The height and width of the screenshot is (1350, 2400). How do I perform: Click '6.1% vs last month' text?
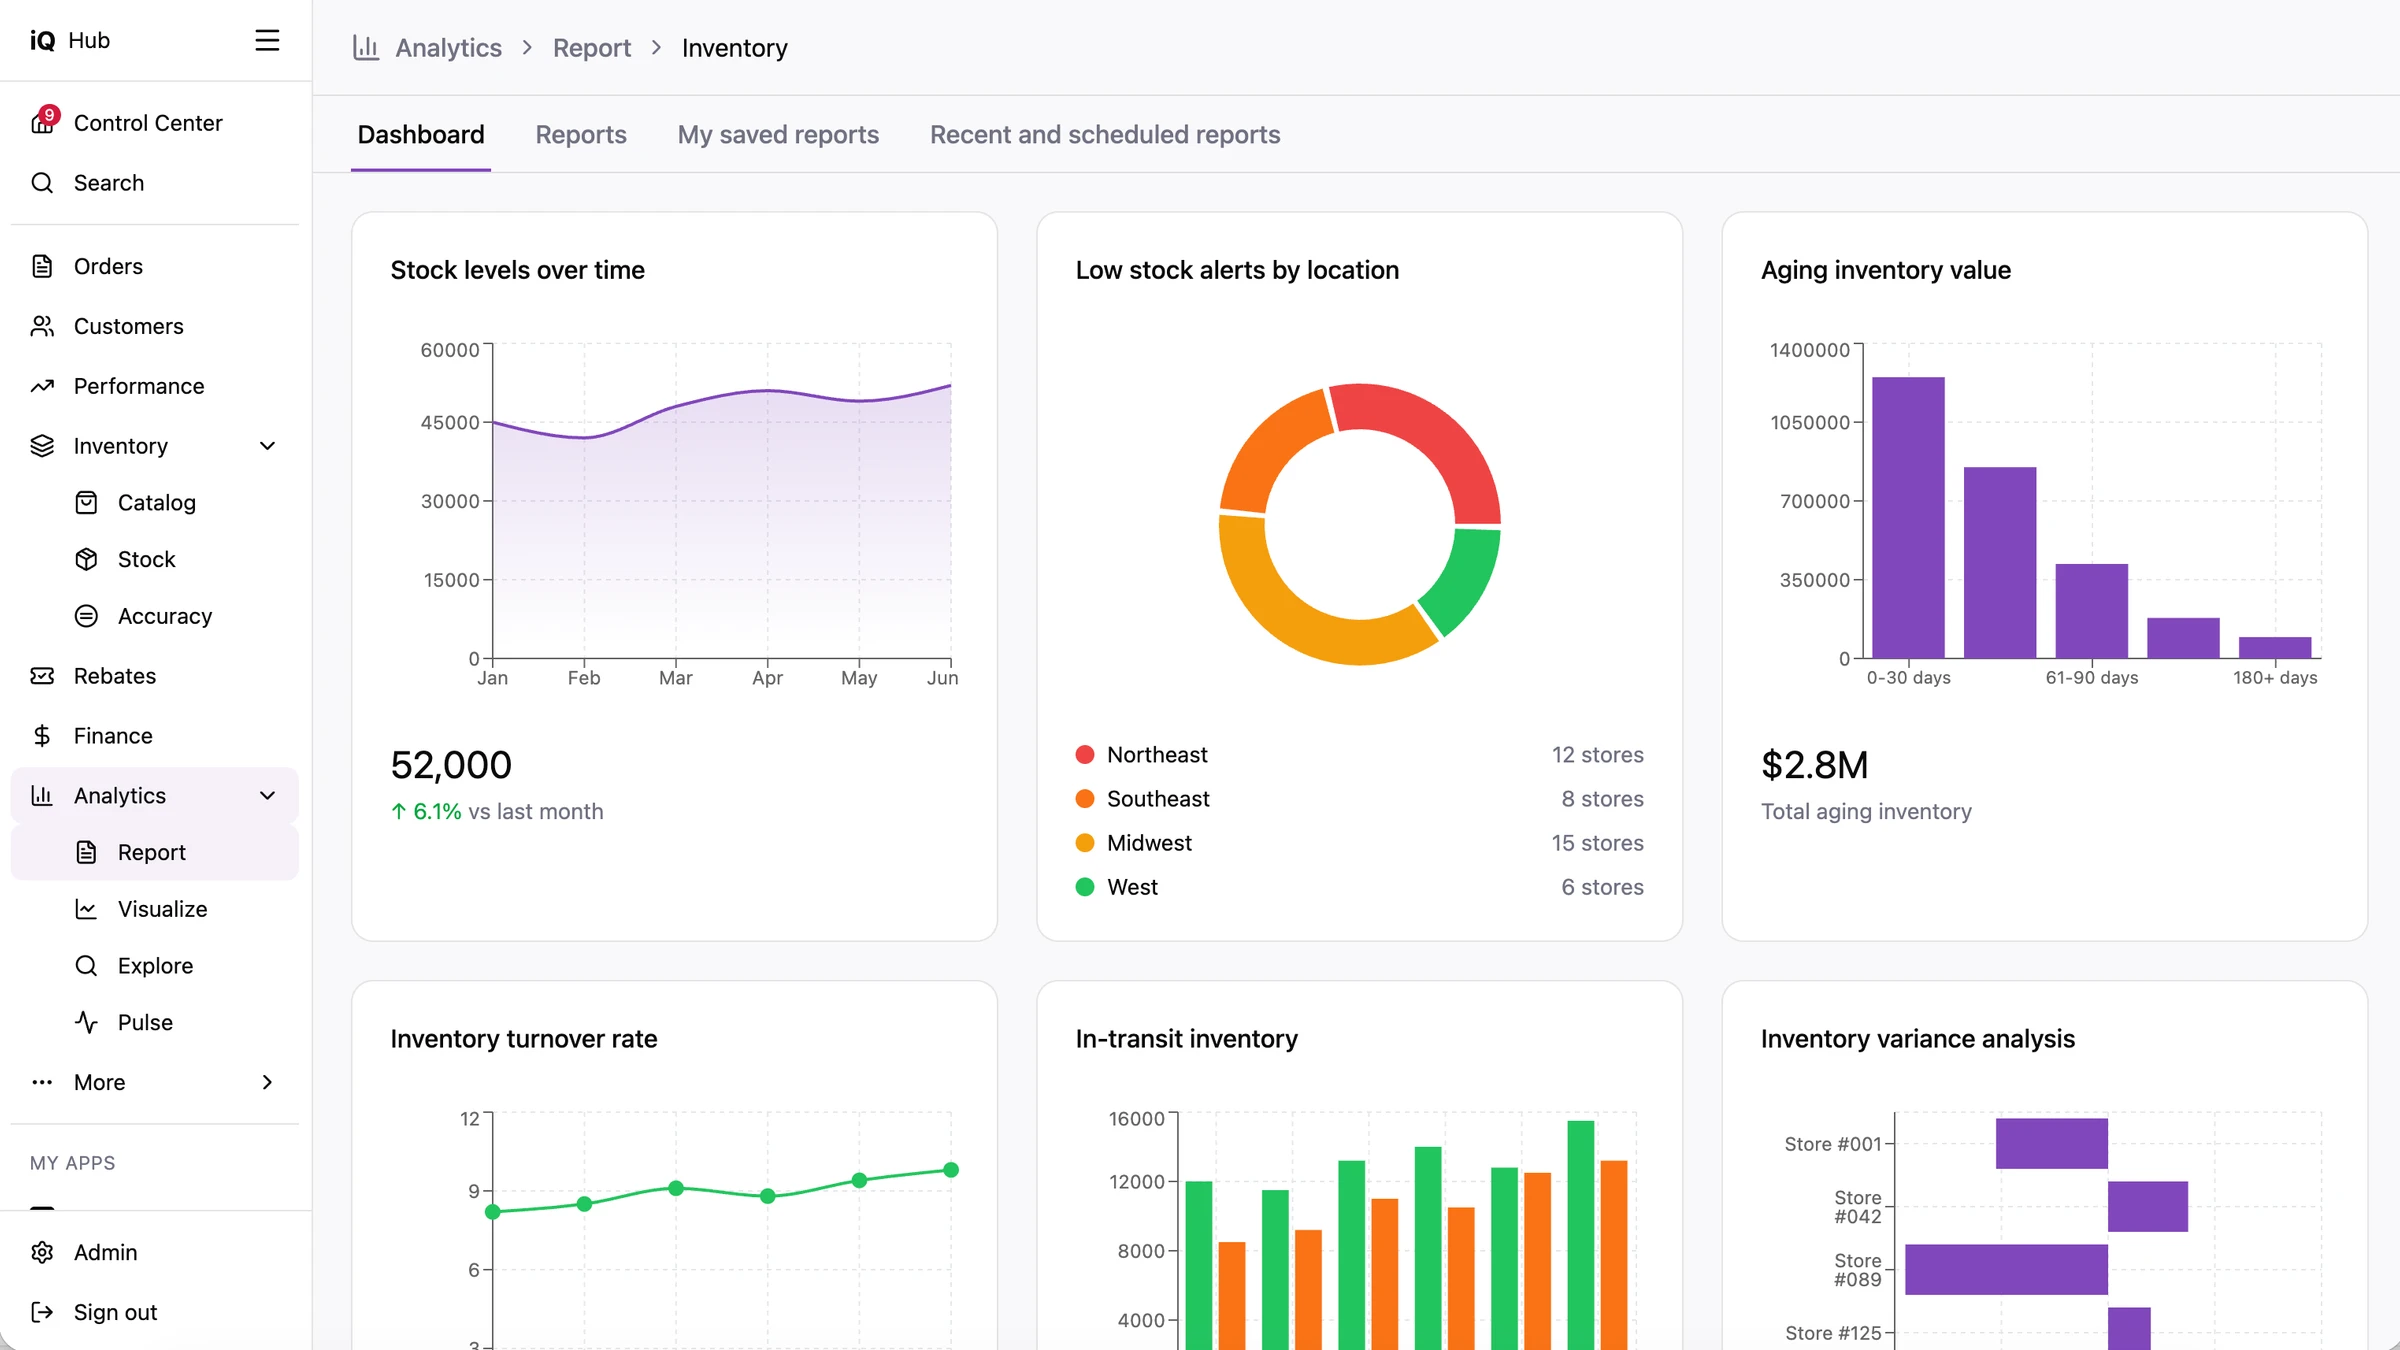coord(497,812)
